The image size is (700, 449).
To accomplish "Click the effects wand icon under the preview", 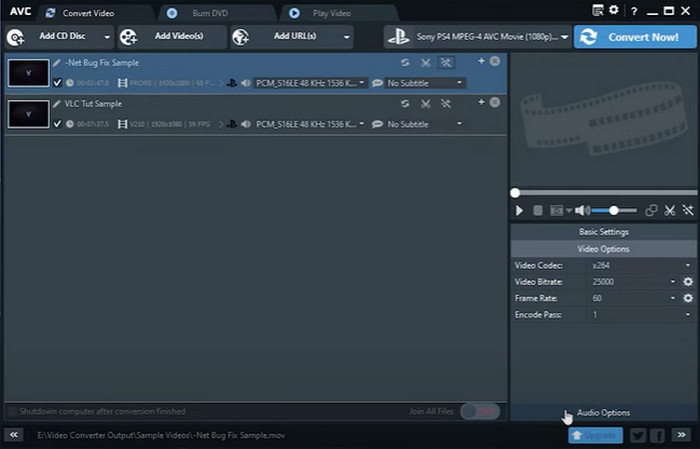I will (688, 210).
